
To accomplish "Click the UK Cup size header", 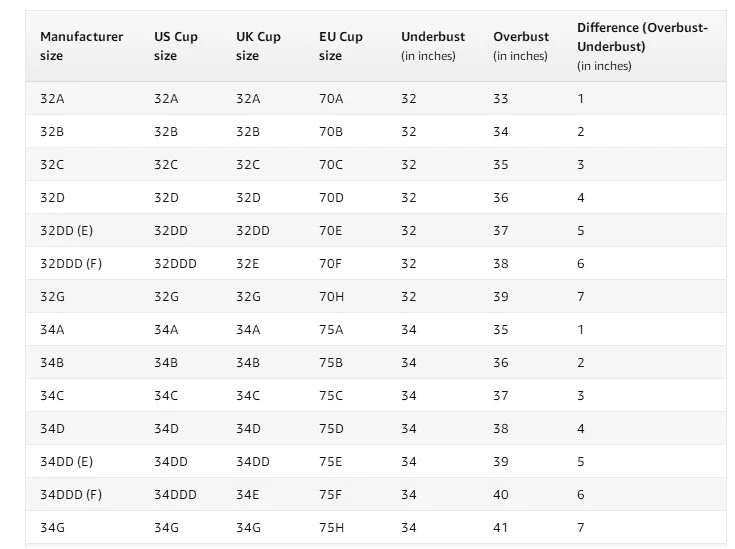I will [x=258, y=46].
